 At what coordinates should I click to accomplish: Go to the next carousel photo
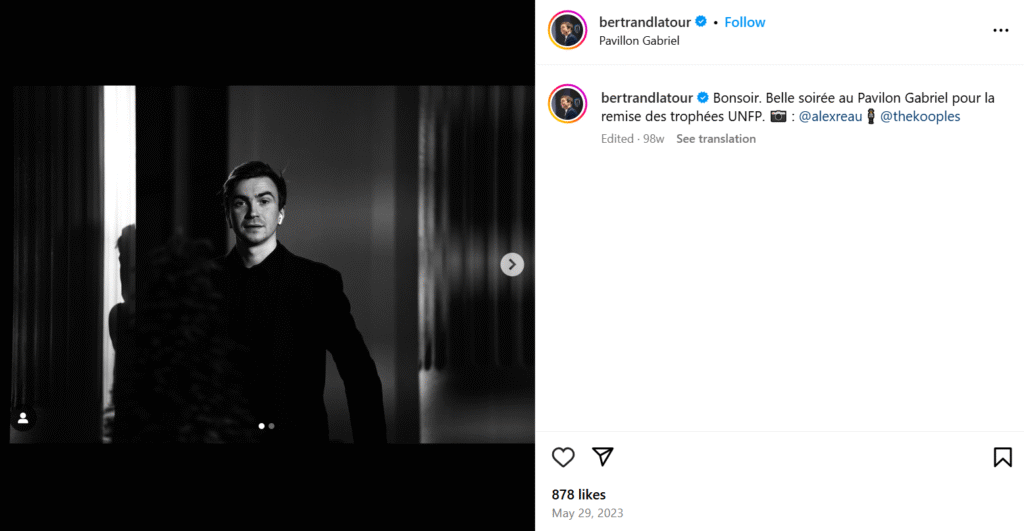coord(512,264)
